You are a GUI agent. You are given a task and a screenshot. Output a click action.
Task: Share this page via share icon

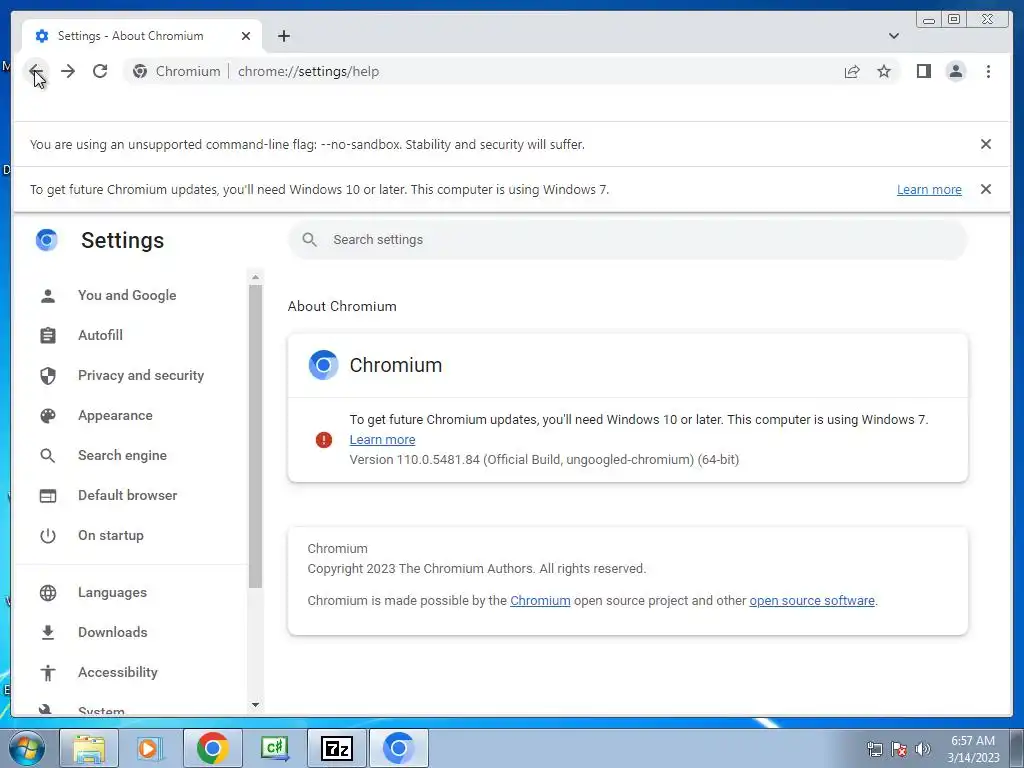[852, 71]
